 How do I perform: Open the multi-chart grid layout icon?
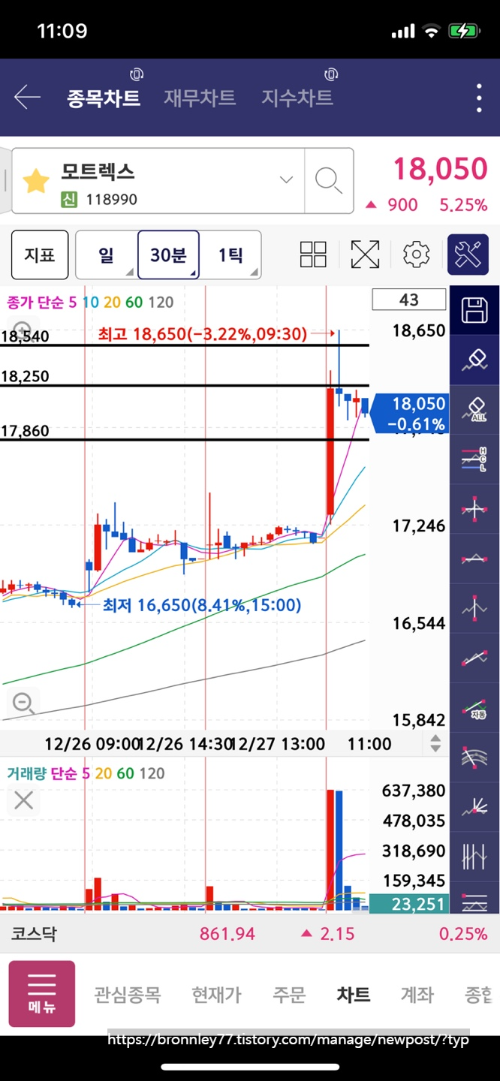click(x=313, y=254)
